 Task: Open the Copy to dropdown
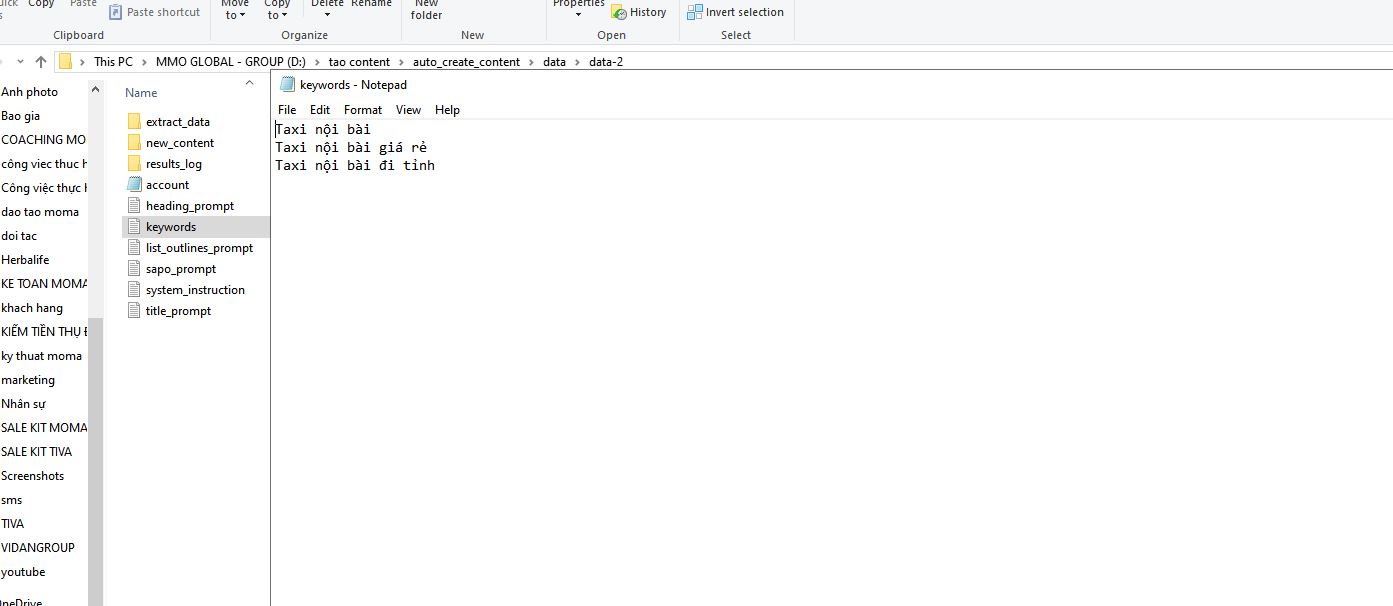(x=277, y=10)
